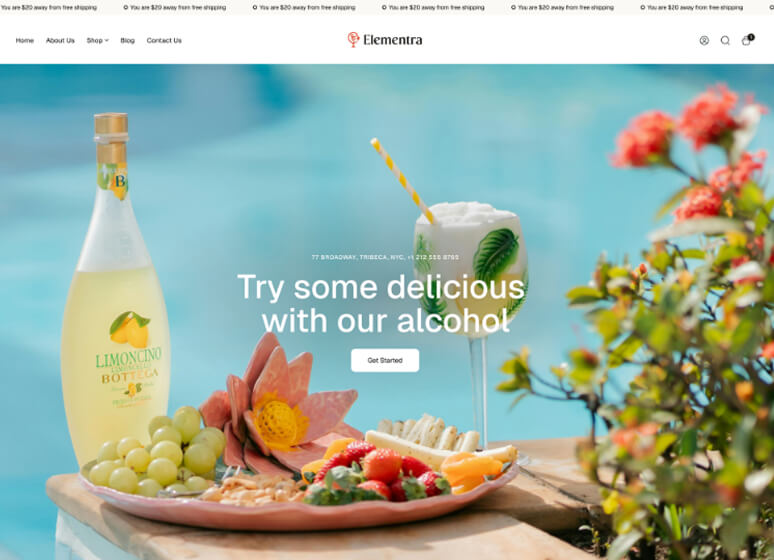Click the Get Started button
This screenshot has width=774, height=560.
coord(385,360)
